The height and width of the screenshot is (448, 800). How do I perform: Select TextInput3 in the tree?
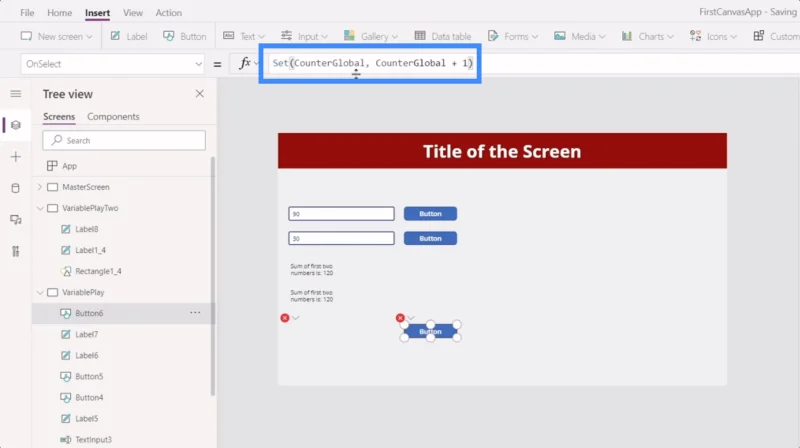[x=93, y=439]
